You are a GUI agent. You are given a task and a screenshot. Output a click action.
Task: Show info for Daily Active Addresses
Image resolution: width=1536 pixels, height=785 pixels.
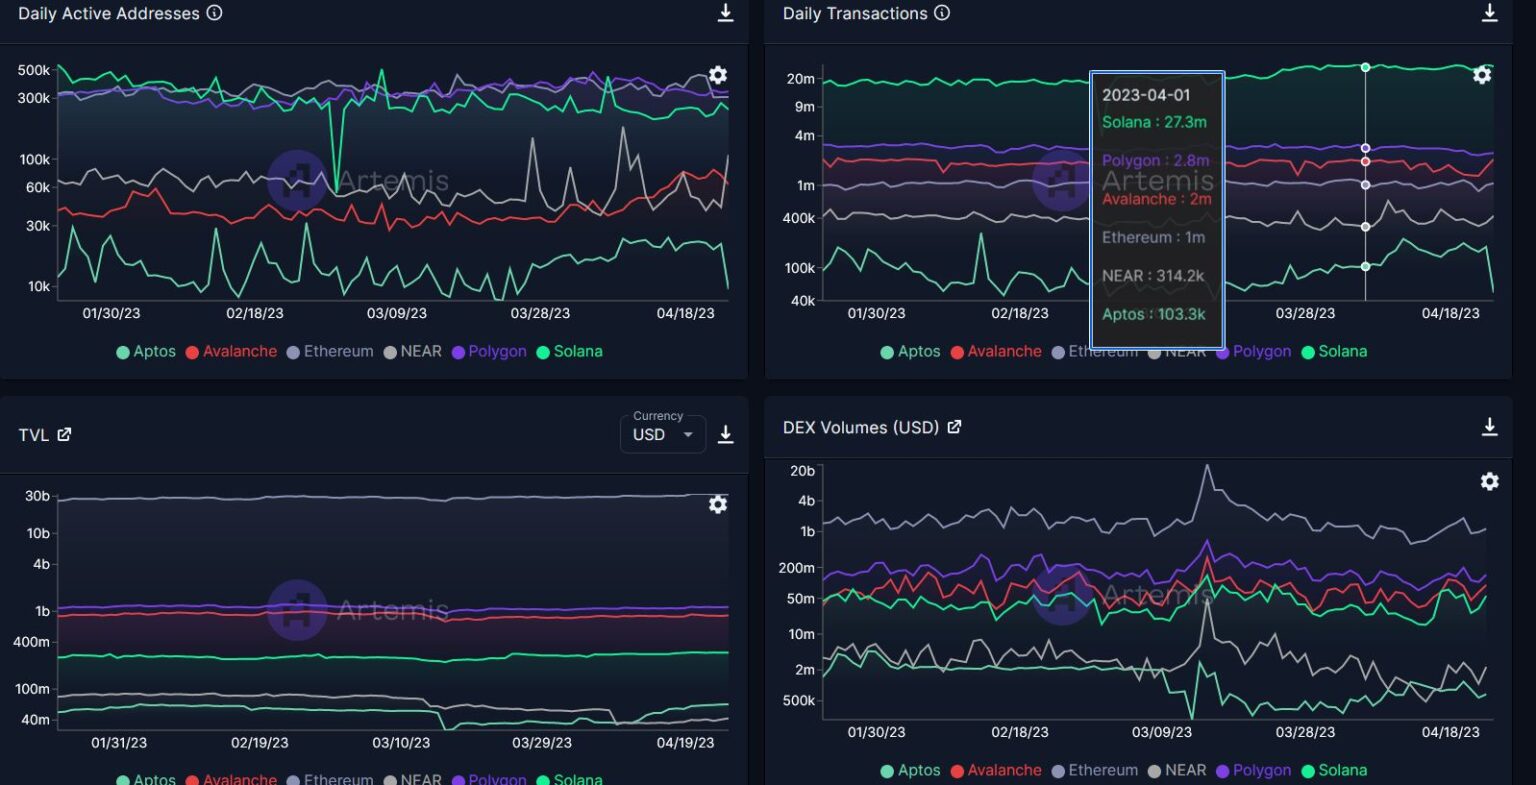tap(214, 13)
